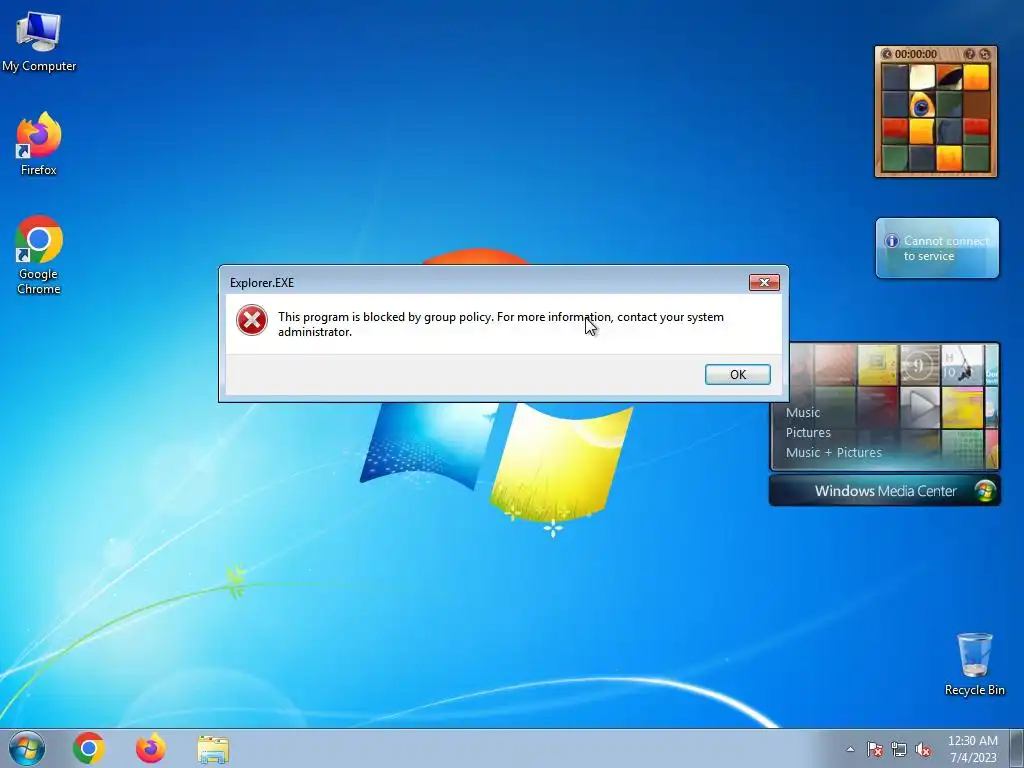Click the red error icon in the dialog
Image resolution: width=1024 pixels, height=768 pixels.
251,321
